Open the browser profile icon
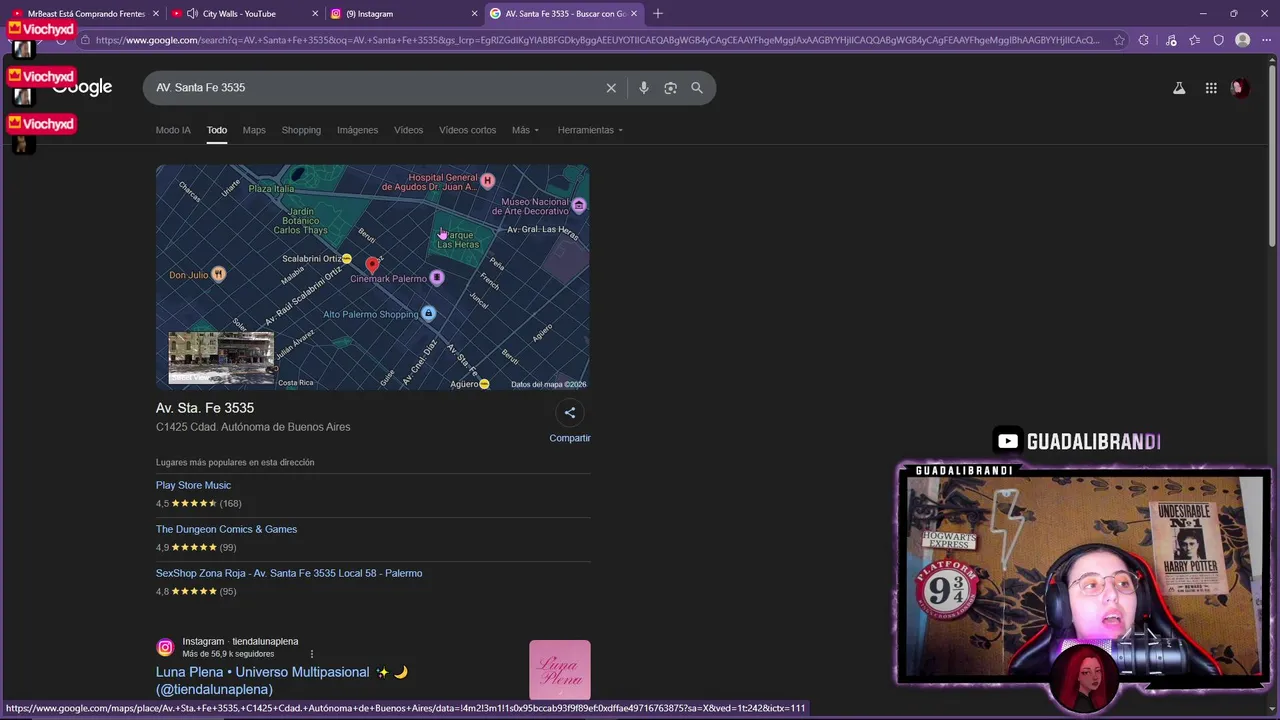This screenshot has width=1280, height=720. 1242,40
